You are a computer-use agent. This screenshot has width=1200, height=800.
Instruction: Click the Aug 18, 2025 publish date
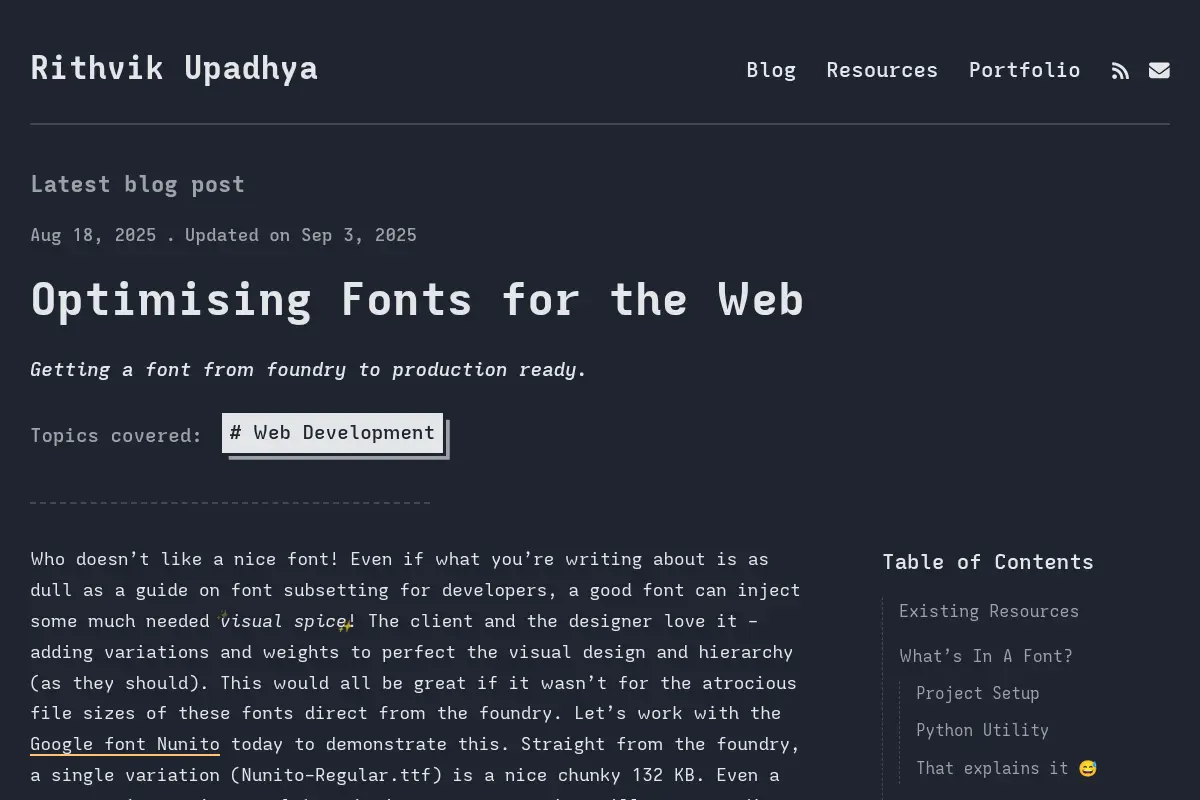(93, 235)
